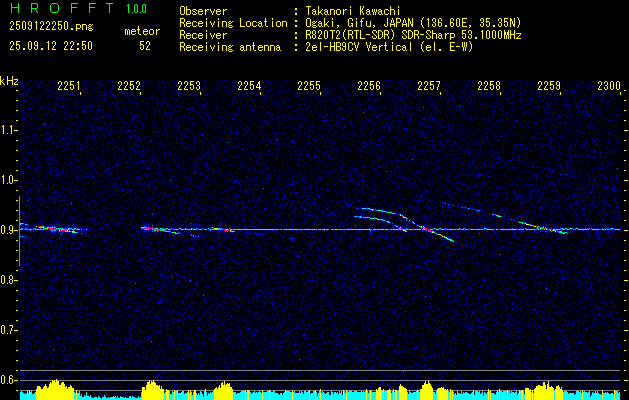629x400 pixels.
Task: Click the 1.1 kHz frequency label
Action: coord(8,130)
